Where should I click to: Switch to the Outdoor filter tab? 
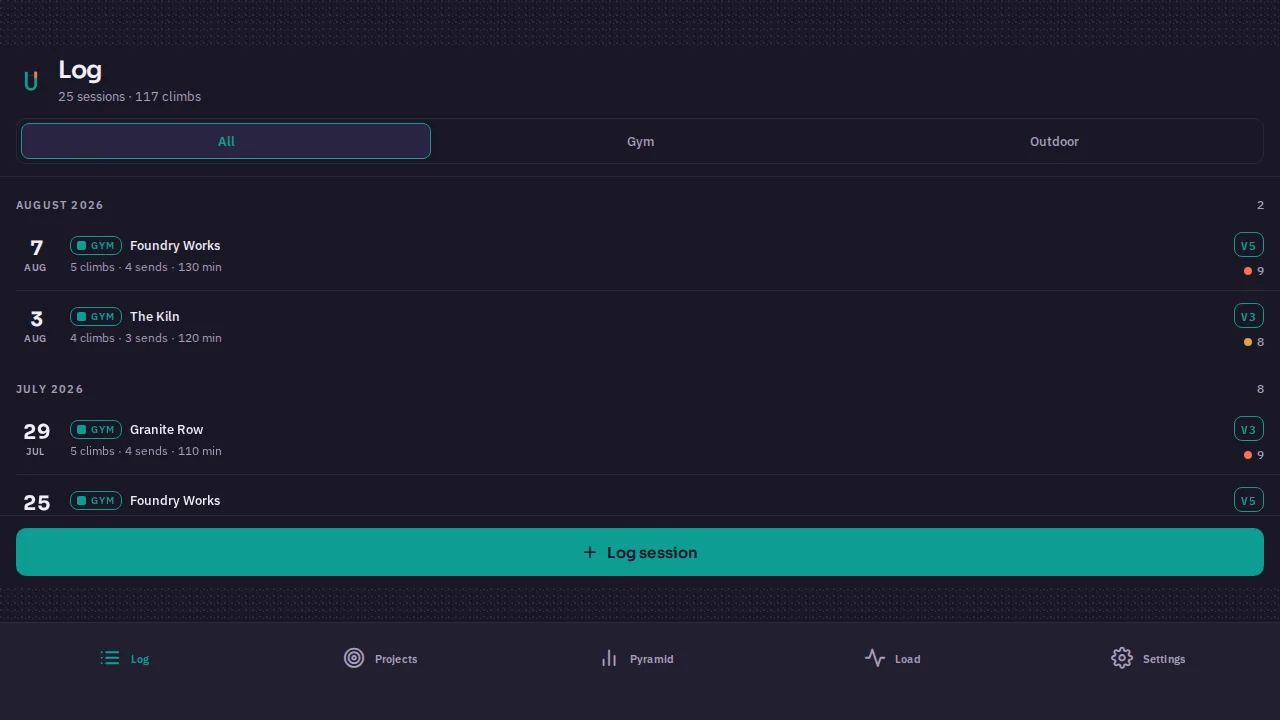(1054, 141)
